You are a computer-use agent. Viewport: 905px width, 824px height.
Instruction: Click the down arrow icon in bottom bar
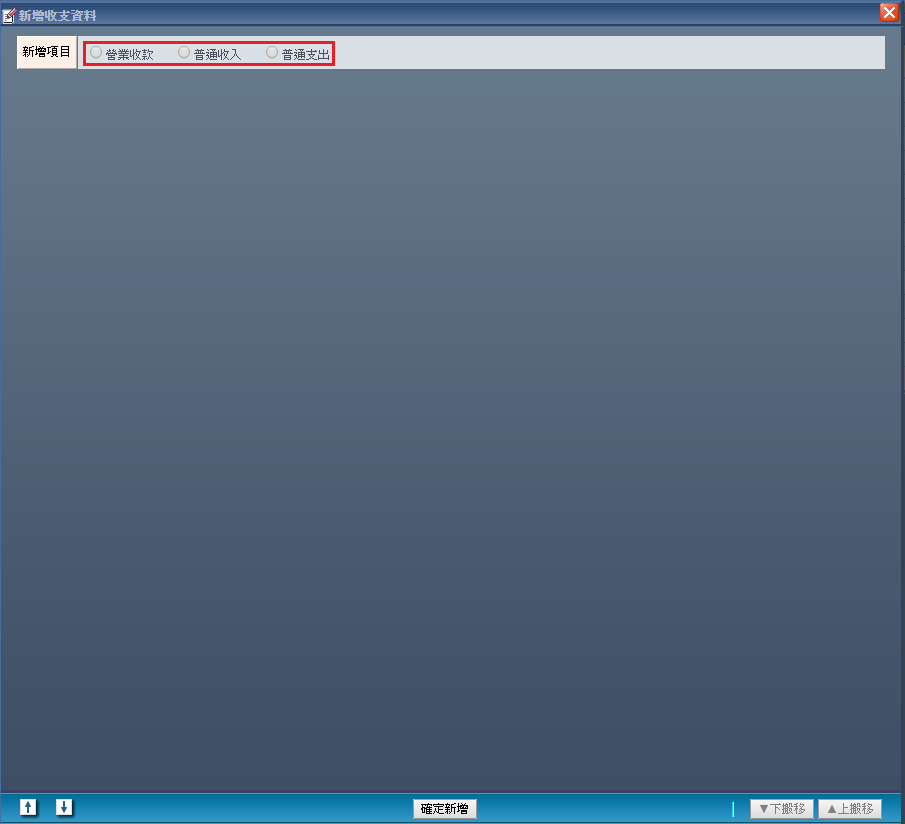[64, 807]
